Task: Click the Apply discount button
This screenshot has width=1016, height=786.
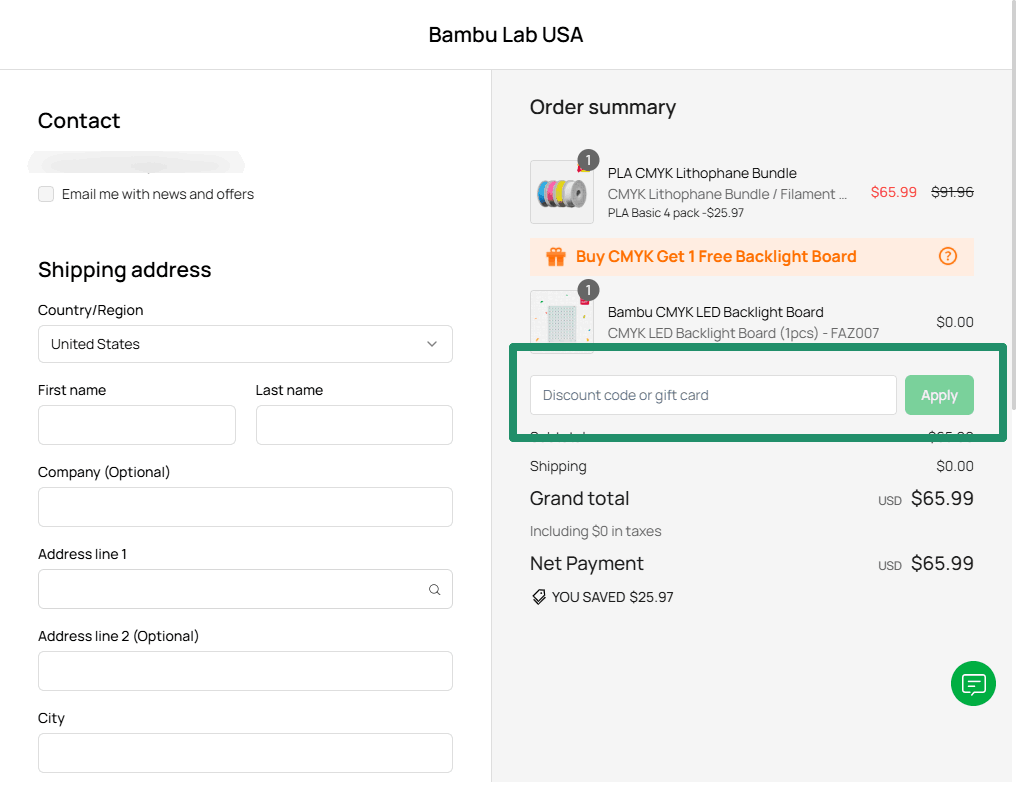Action: click(939, 395)
